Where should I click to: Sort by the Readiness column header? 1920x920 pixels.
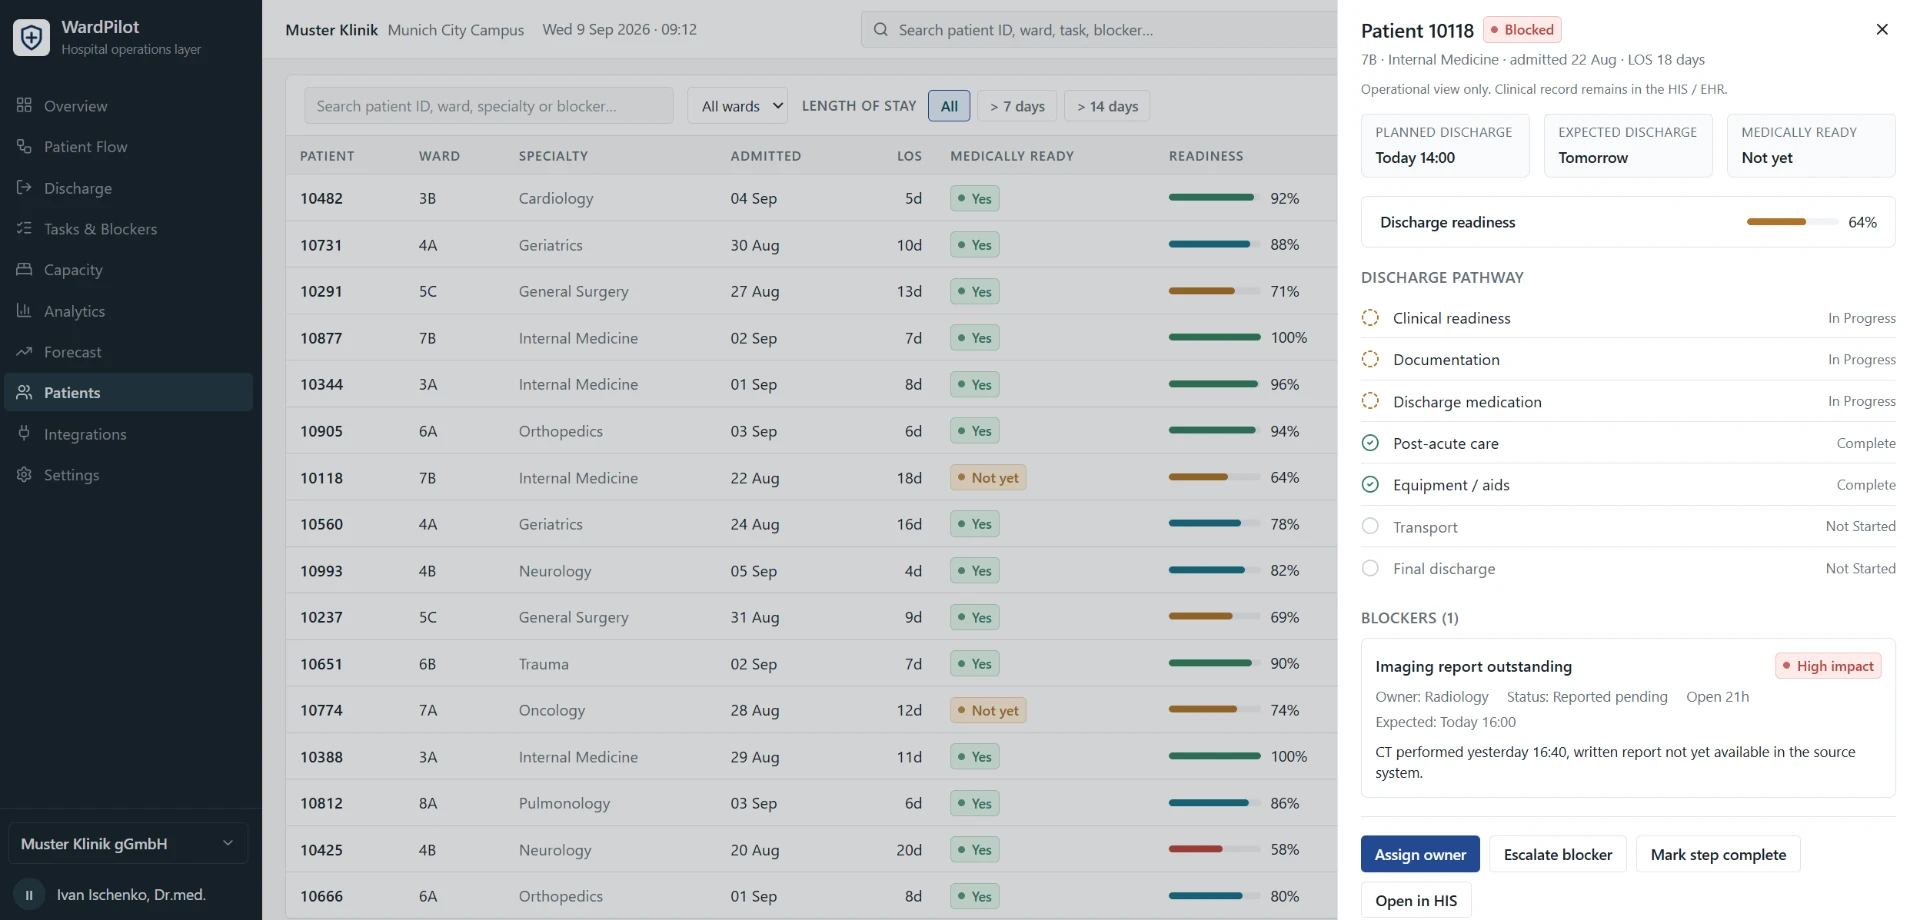pyautogui.click(x=1206, y=156)
